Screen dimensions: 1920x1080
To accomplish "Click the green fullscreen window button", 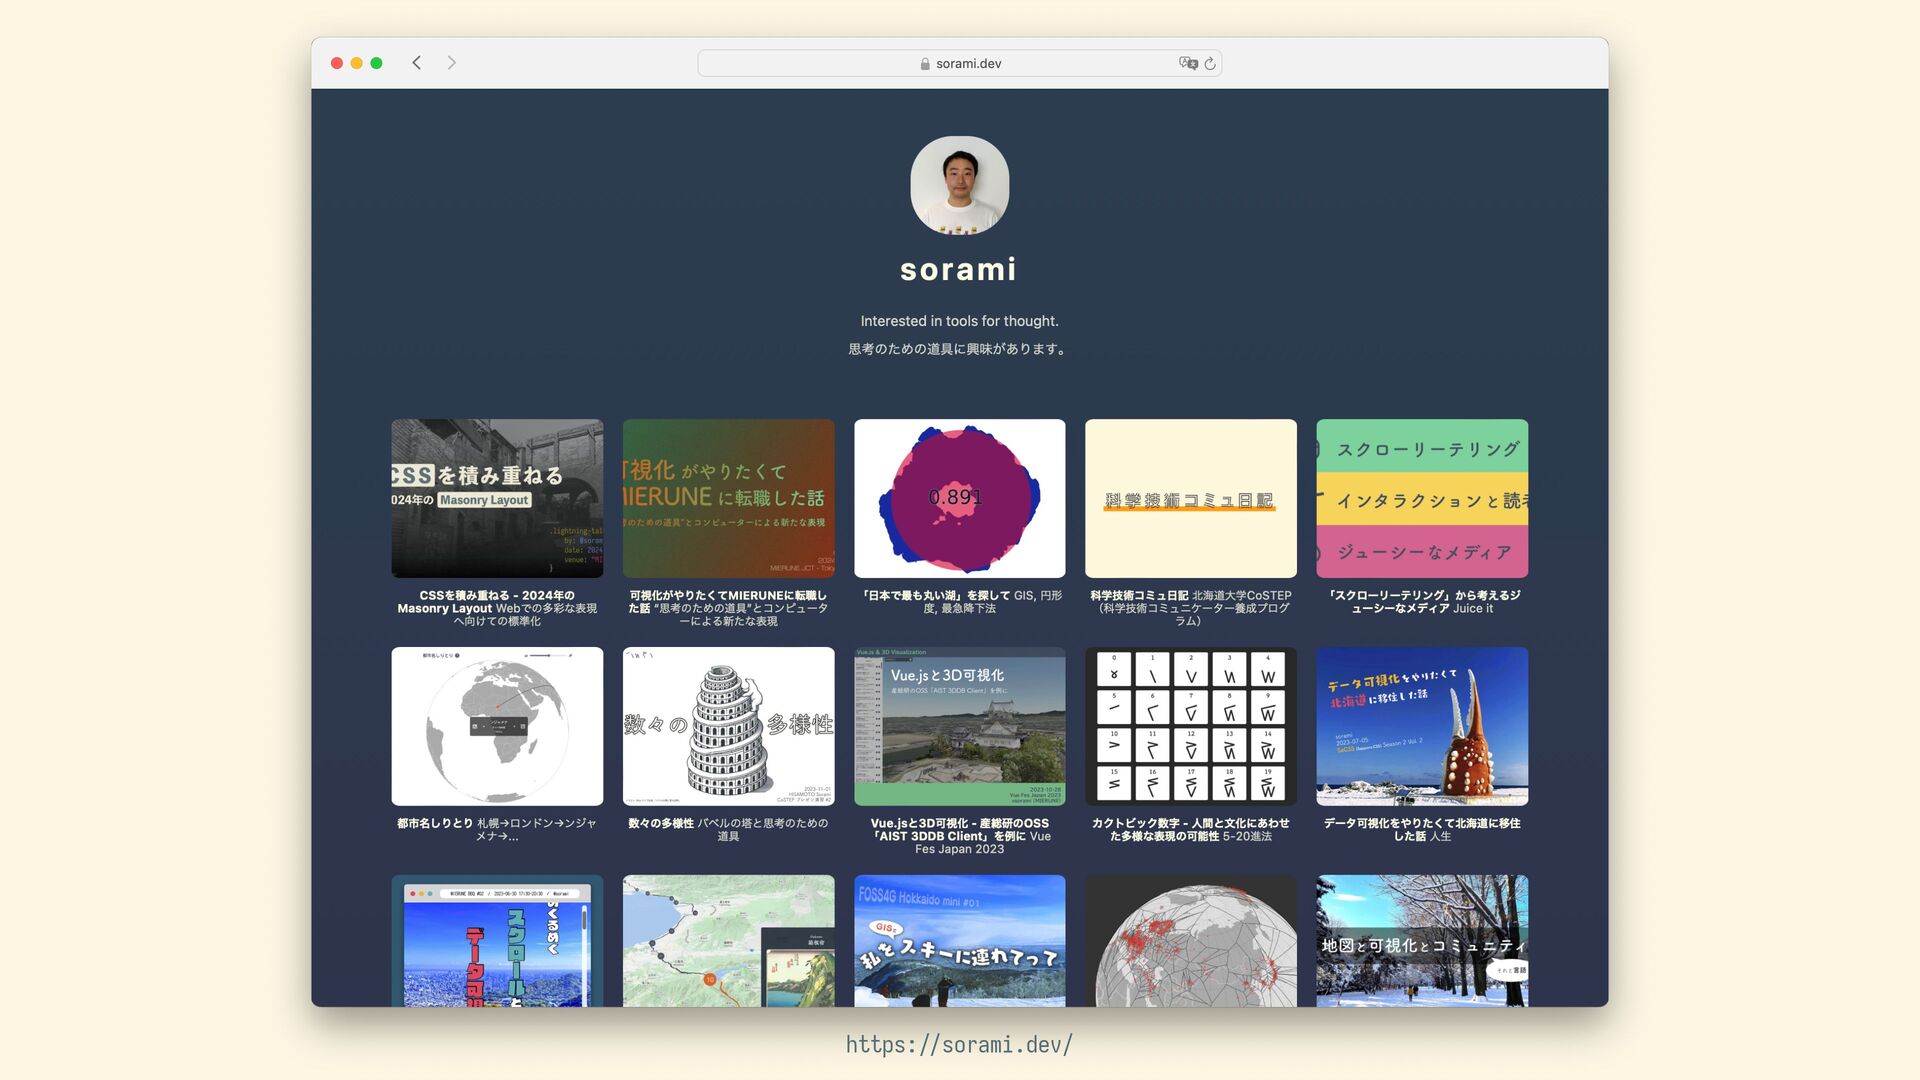I will click(376, 63).
